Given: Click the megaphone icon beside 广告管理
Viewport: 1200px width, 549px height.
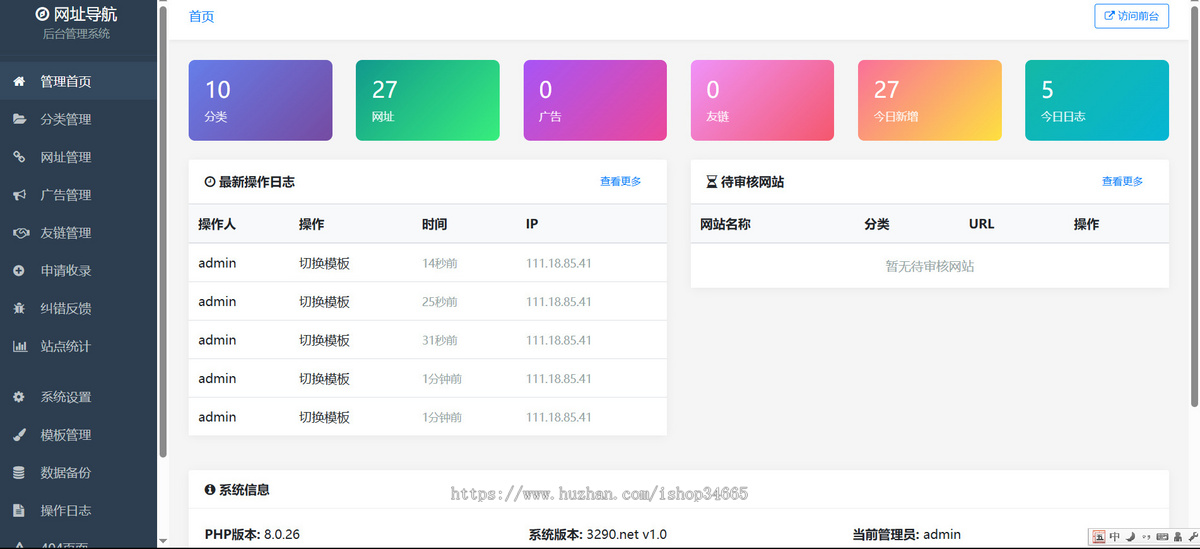Looking at the screenshot, I should click(19, 195).
